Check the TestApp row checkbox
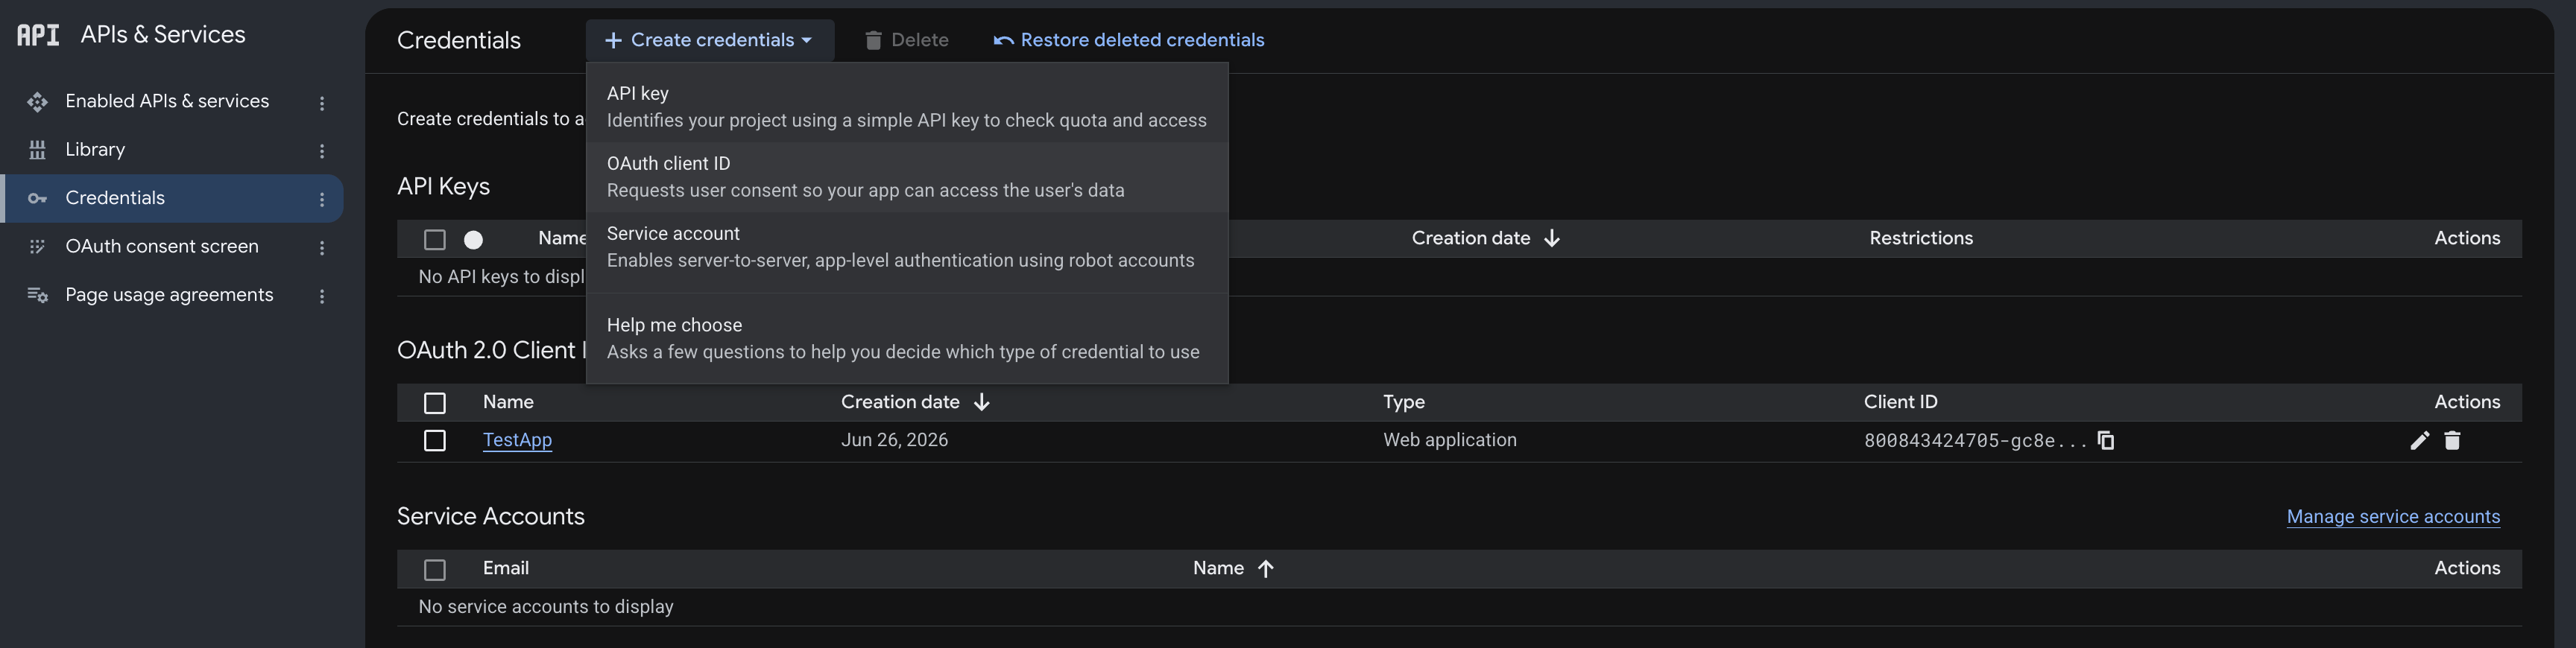 point(435,441)
